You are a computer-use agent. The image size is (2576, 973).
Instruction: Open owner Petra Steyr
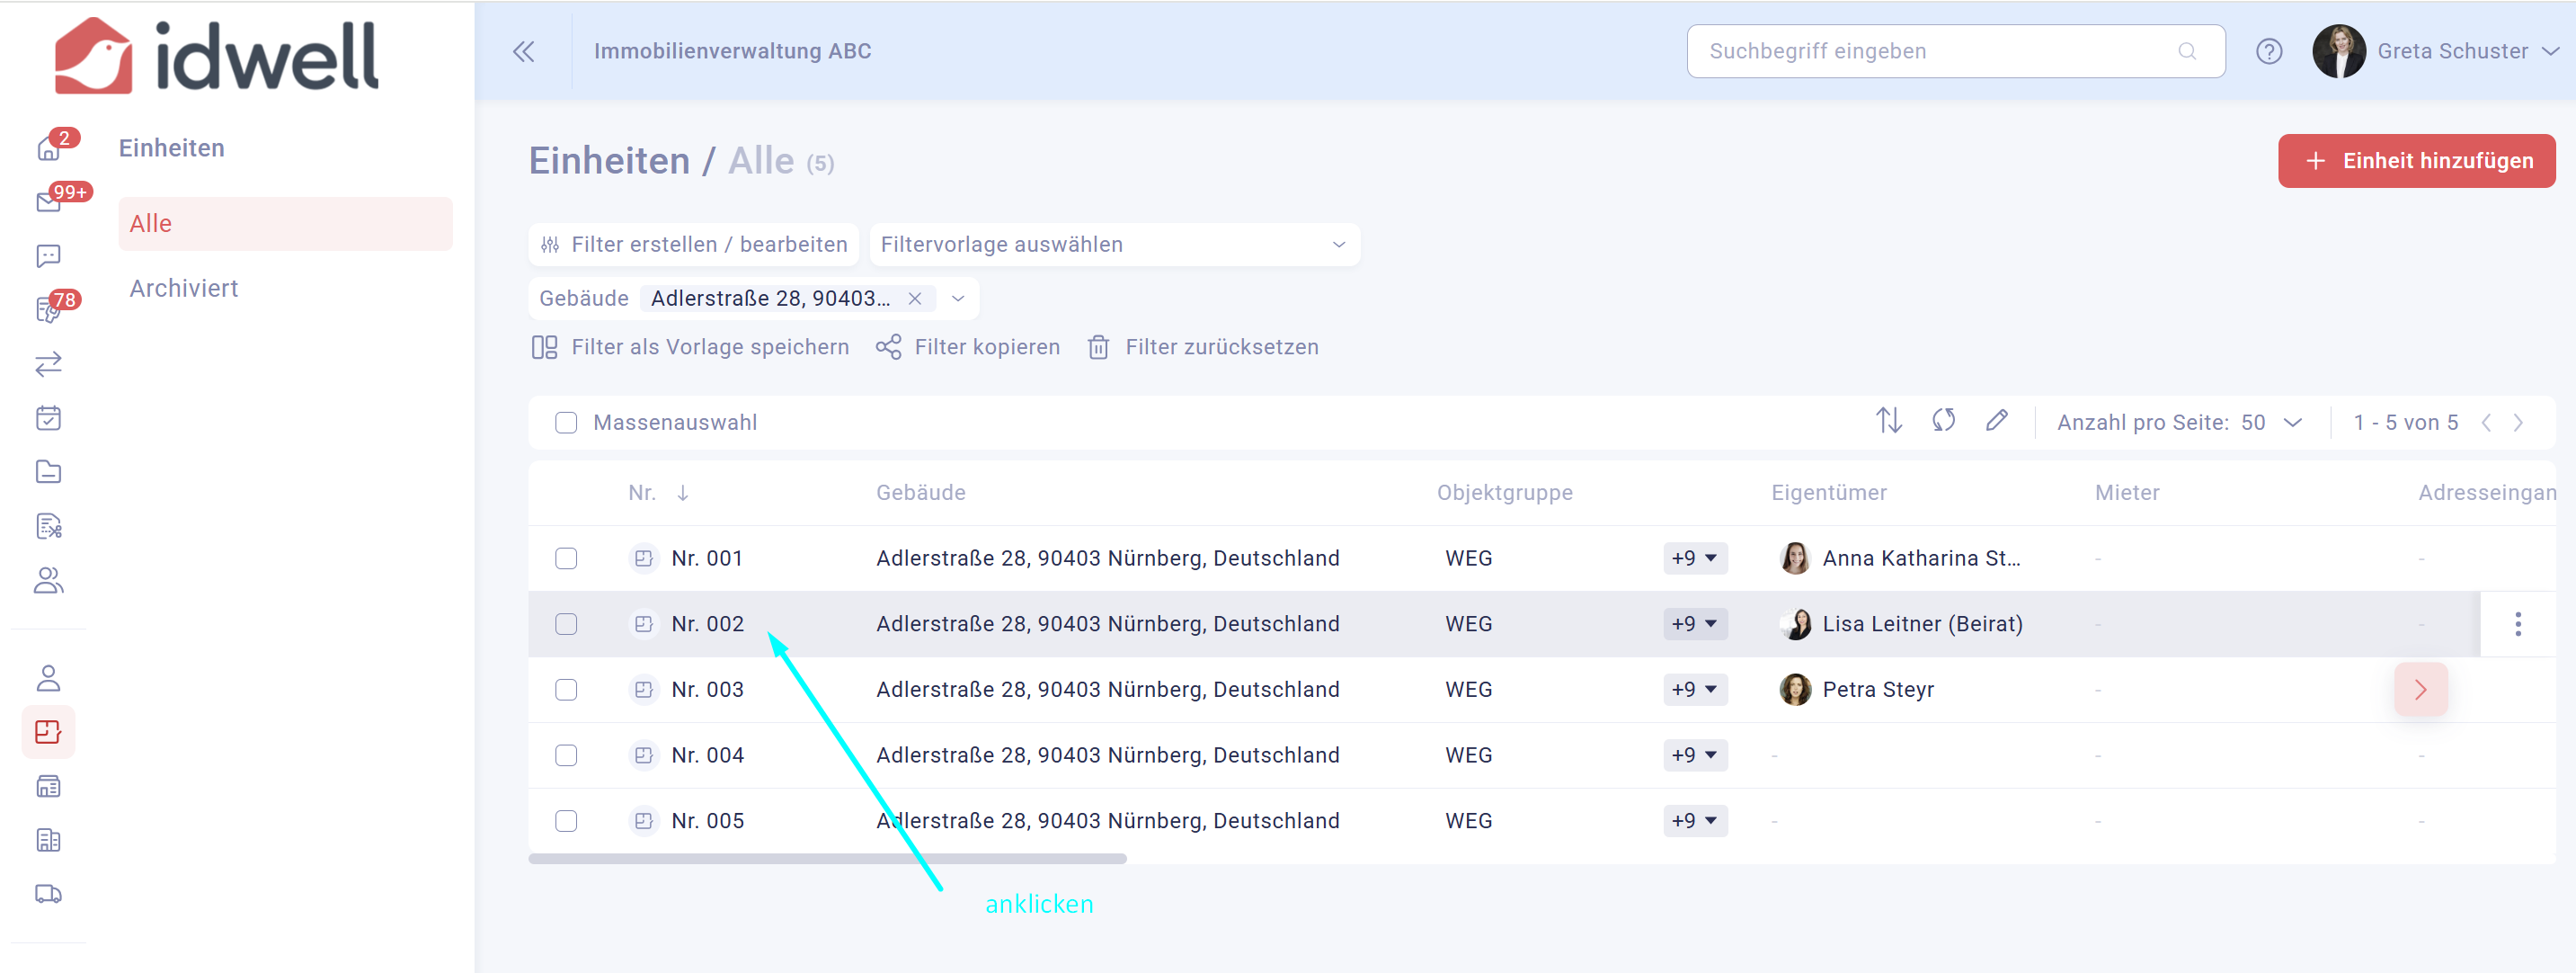(x=1878, y=689)
